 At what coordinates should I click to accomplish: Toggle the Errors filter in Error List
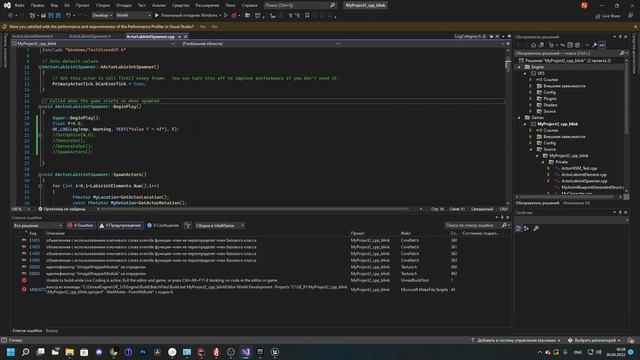coord(81,225)
